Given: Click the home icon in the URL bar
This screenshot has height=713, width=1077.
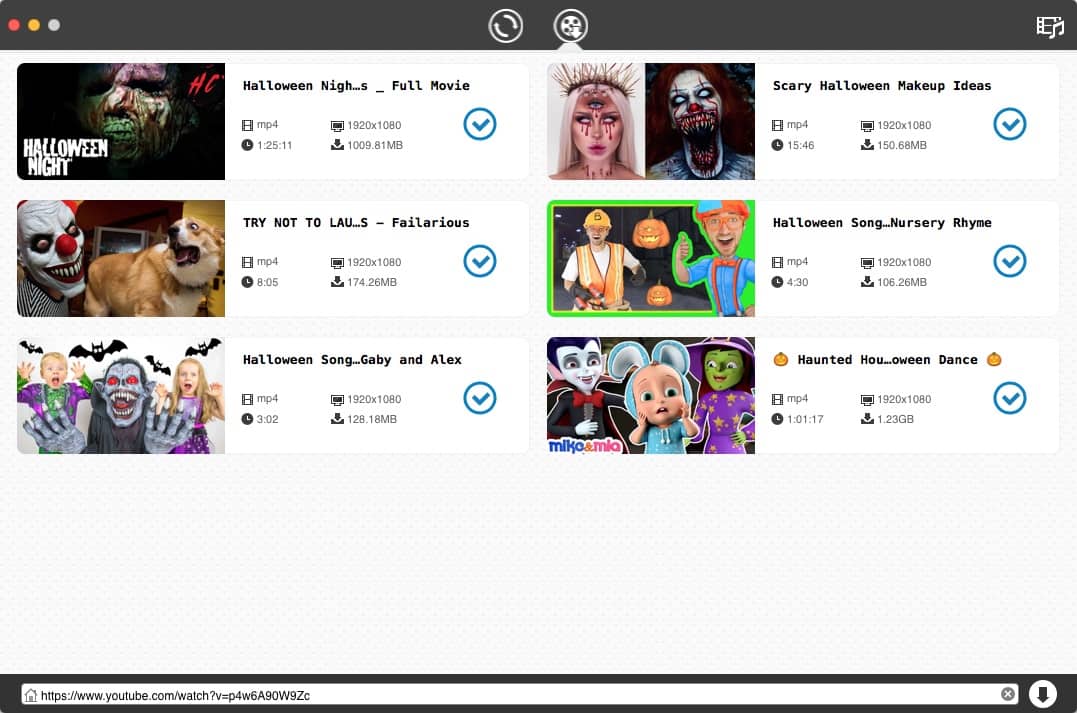Looking at the screenshot, I should coord(31,695).
